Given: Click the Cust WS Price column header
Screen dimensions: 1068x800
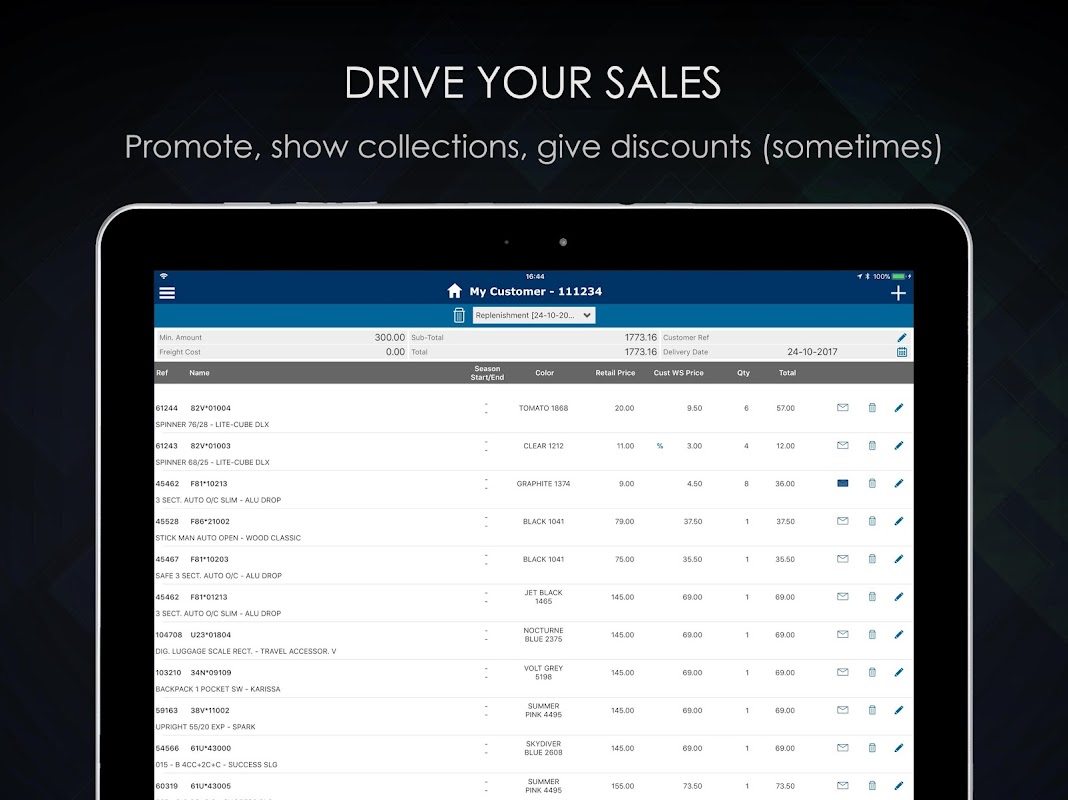Looking at the screenshot, I should (678, 372).
